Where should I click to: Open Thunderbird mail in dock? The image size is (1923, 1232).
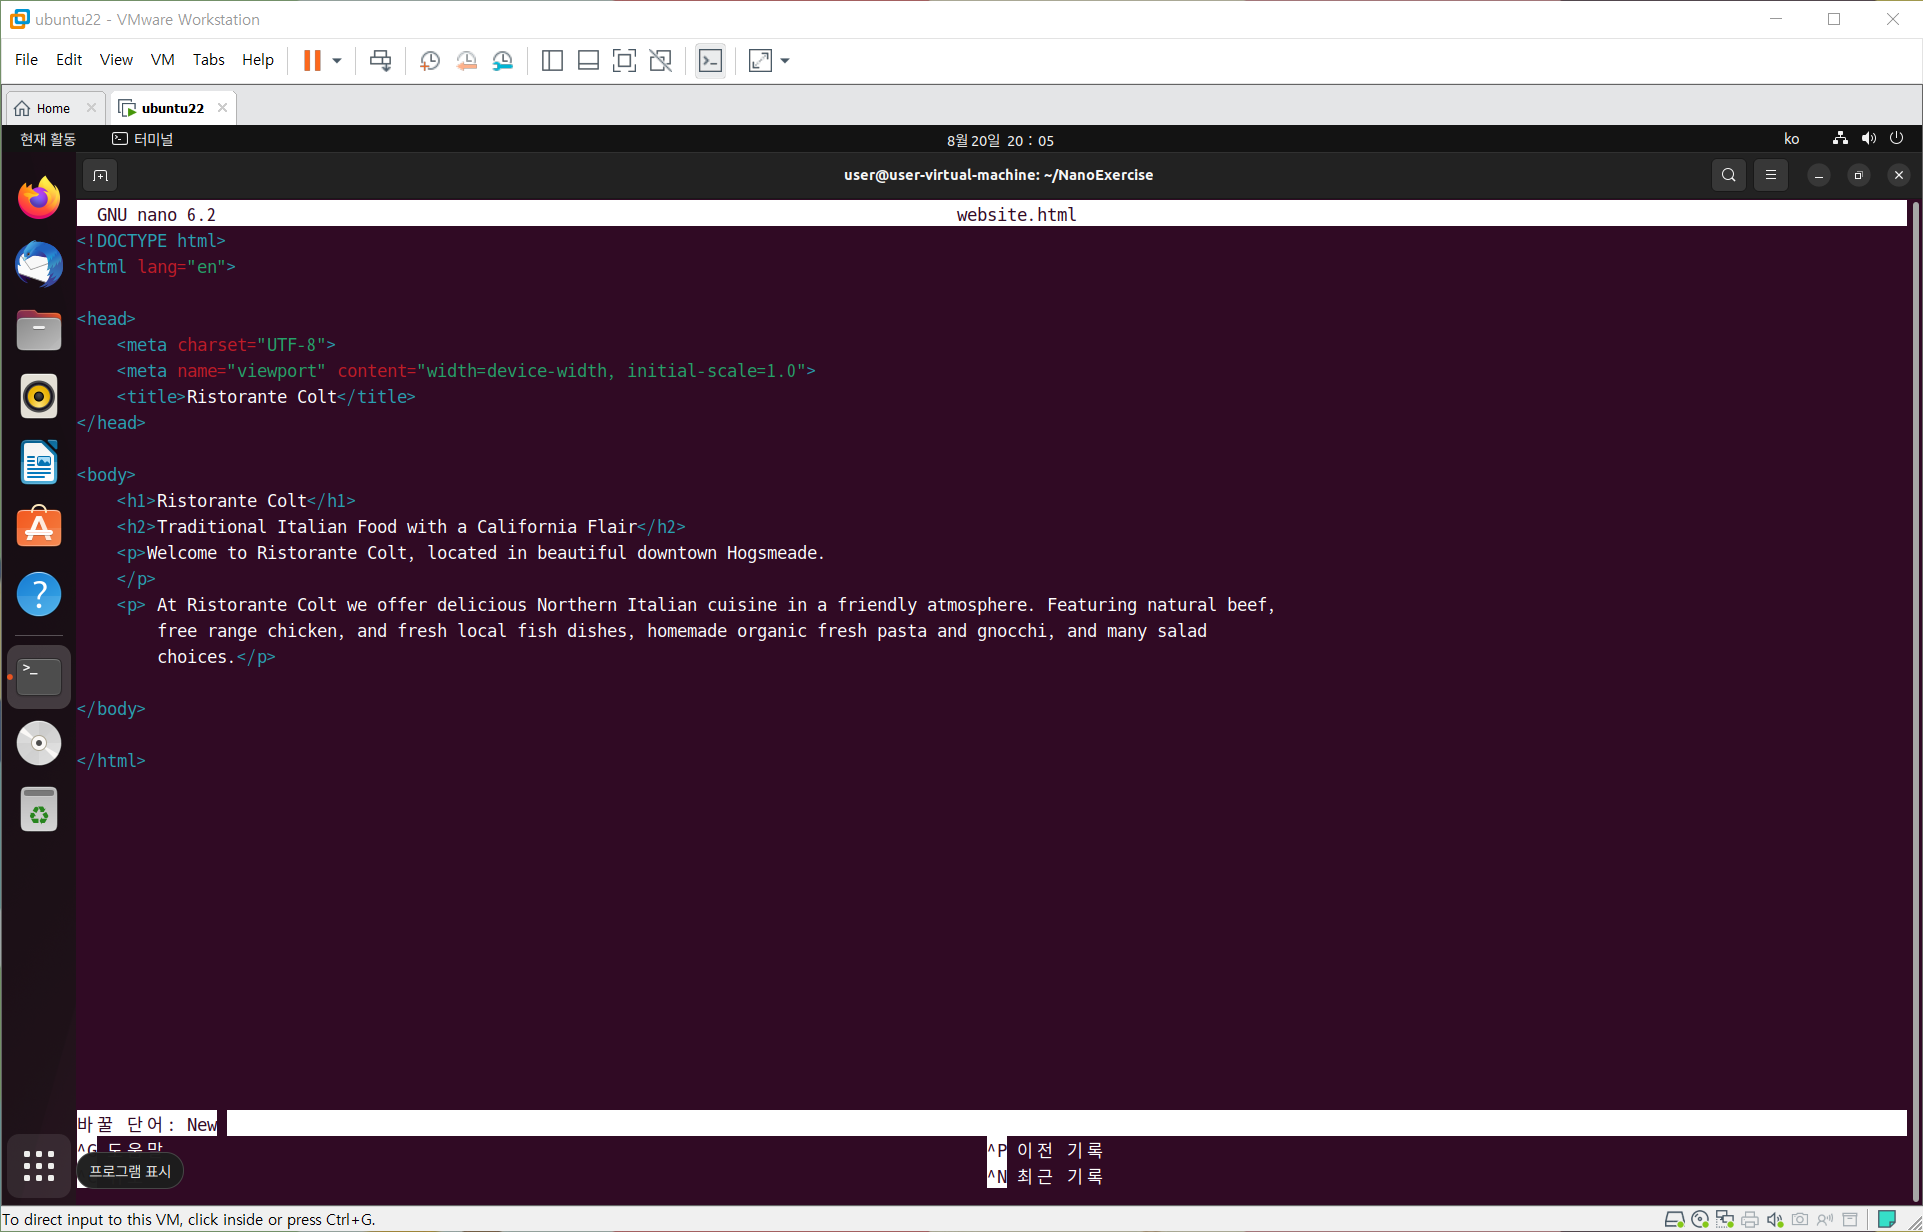[39, 265]
